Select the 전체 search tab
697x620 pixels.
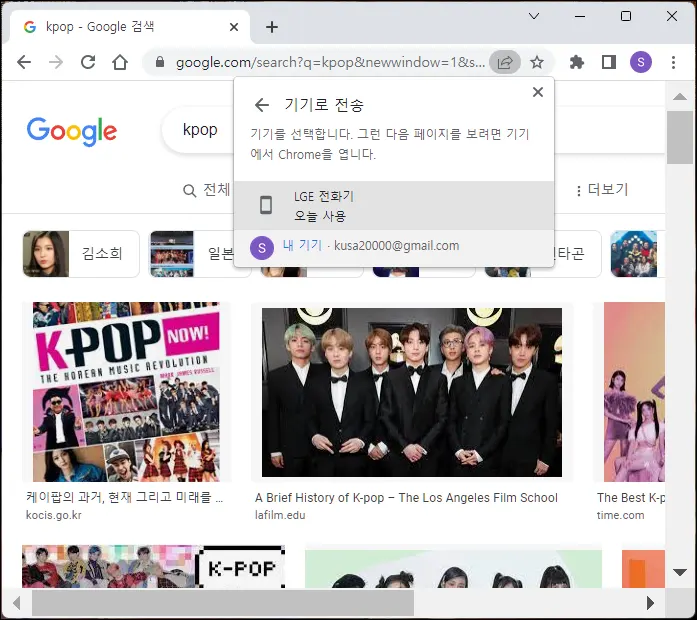click(207, 190)
